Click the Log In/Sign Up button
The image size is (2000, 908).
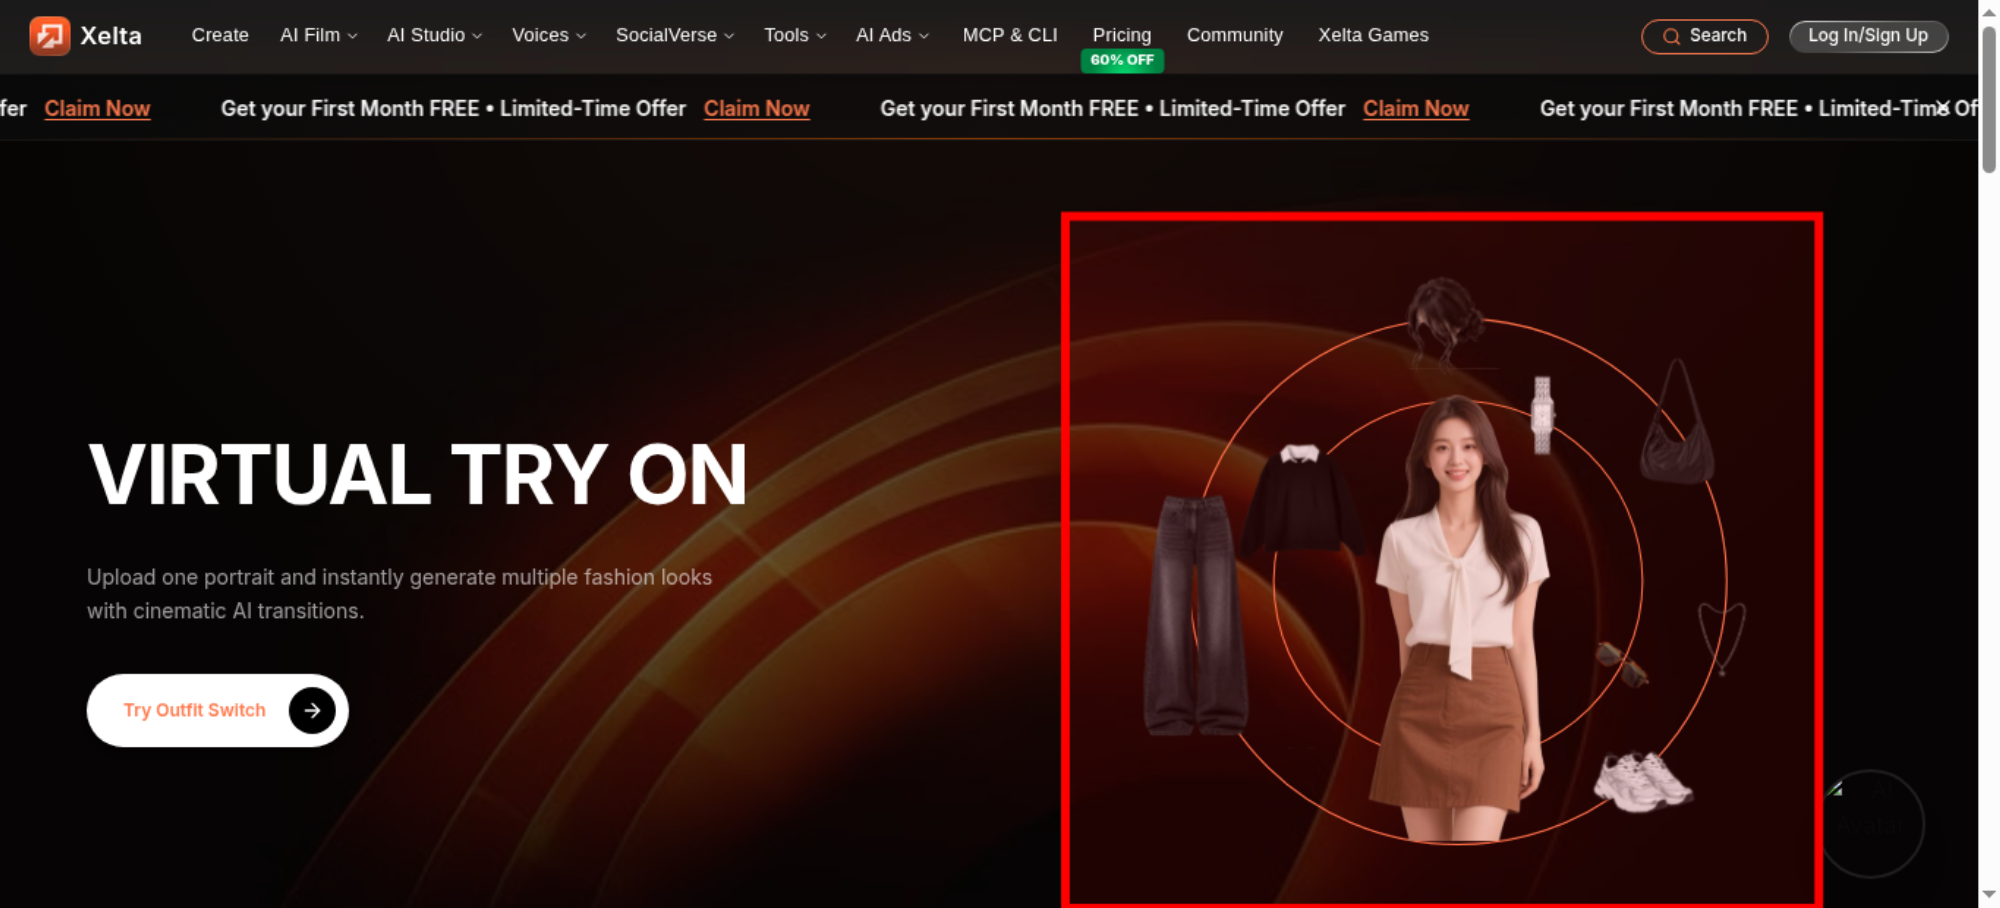click(x=1868, y=36)
